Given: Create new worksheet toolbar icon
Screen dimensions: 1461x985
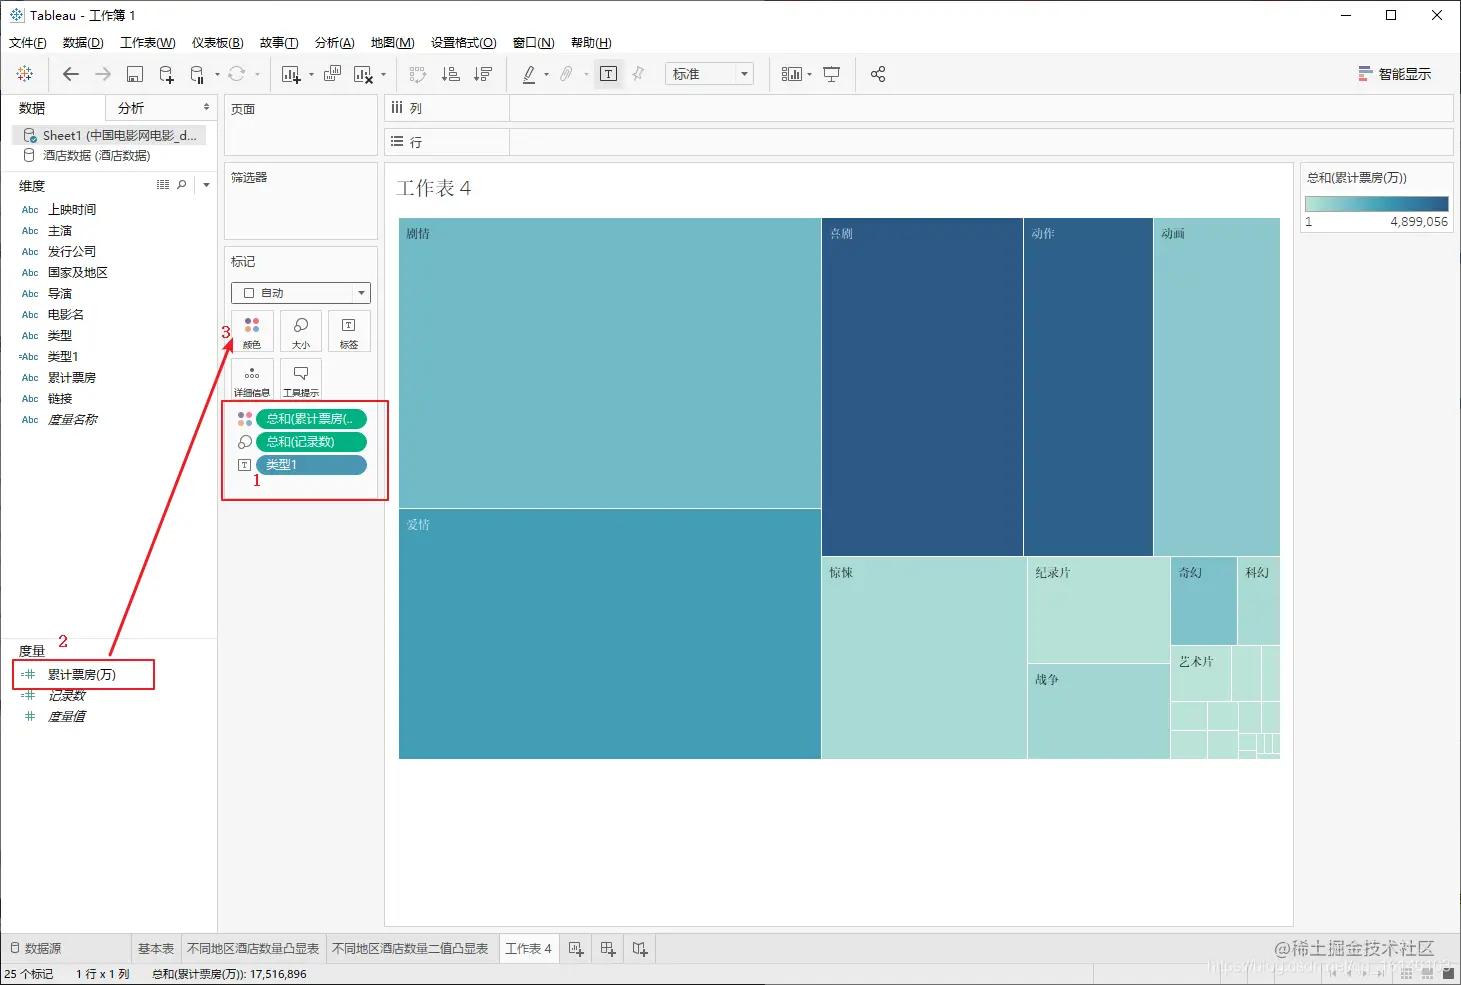Looking at the screenshot, I should 291,74.
